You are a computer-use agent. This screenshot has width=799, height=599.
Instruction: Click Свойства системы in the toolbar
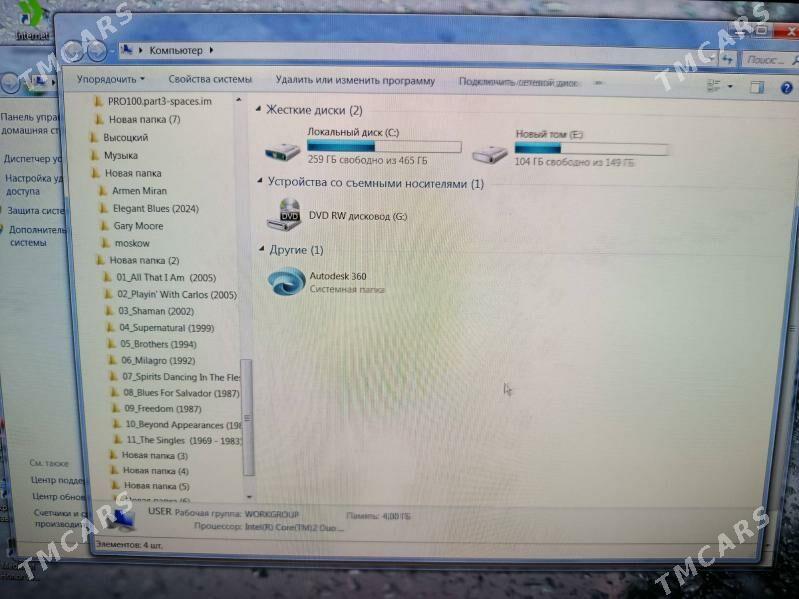click(210, 80)
